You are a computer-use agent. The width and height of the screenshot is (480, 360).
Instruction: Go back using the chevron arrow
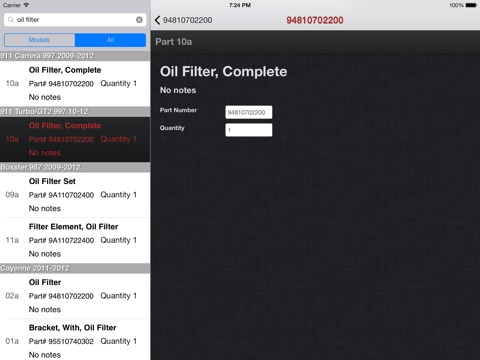click(x=157, y=20)
